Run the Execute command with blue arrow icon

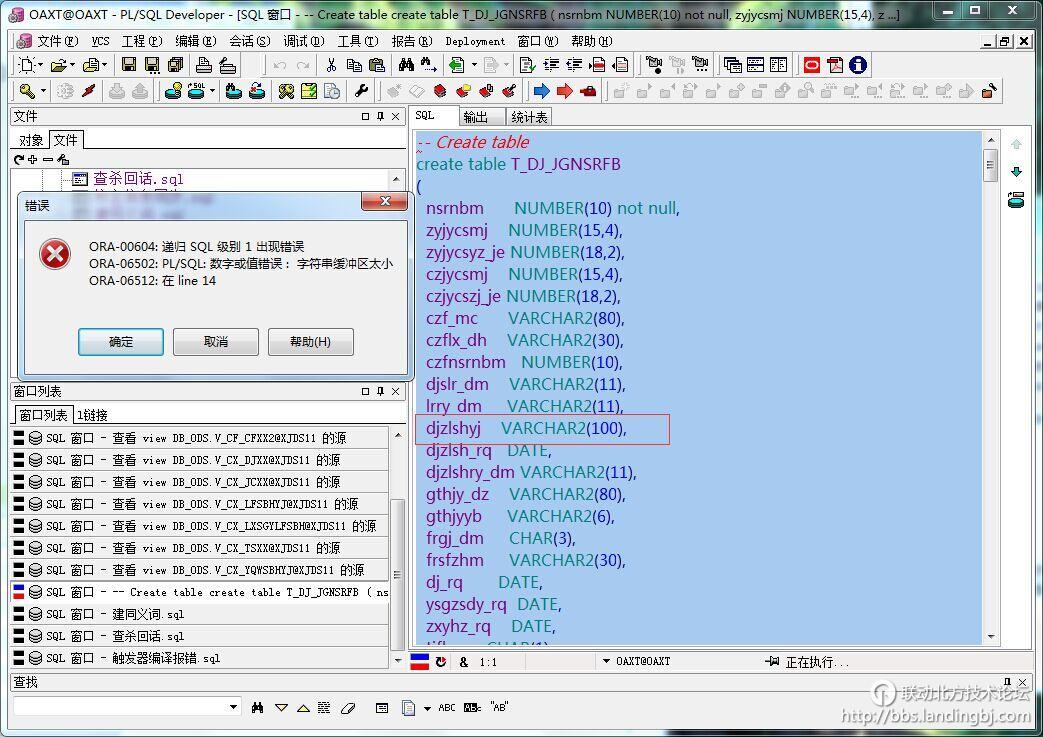(541, 90)
